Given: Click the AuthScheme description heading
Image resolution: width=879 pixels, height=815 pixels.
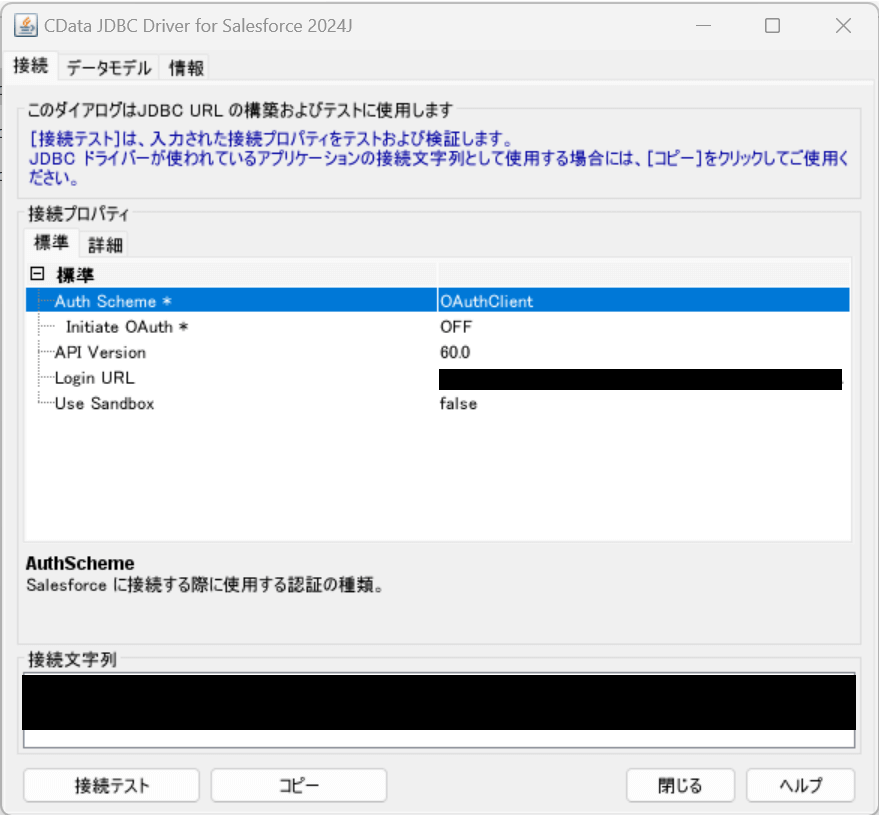Looking at the screenshot, I should click(80, 563).
